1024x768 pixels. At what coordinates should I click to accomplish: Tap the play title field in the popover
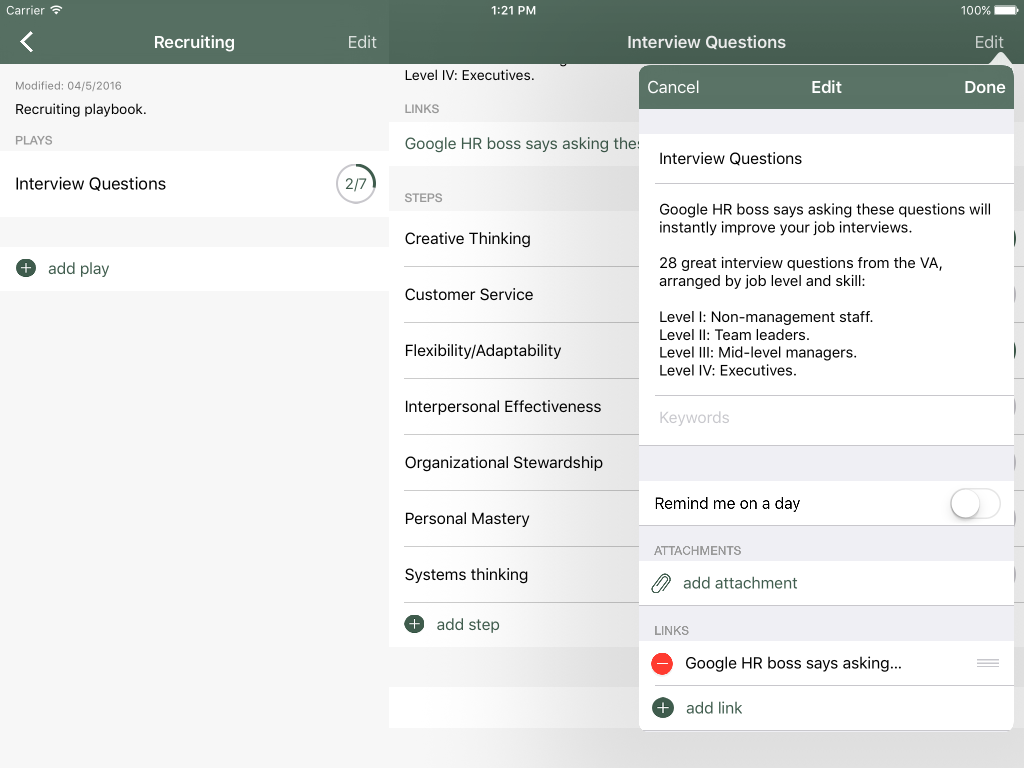[826, 159]
